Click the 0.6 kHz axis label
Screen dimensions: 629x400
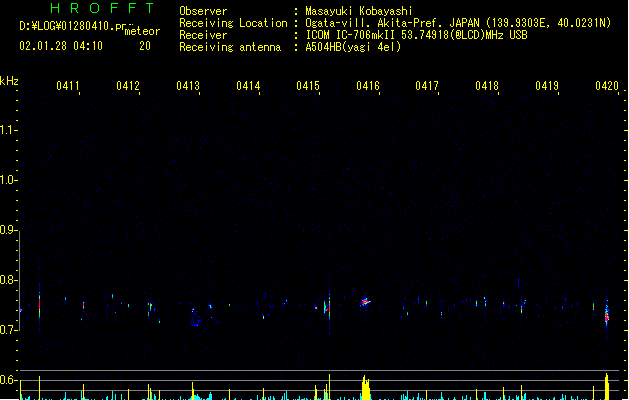[8, 380]
